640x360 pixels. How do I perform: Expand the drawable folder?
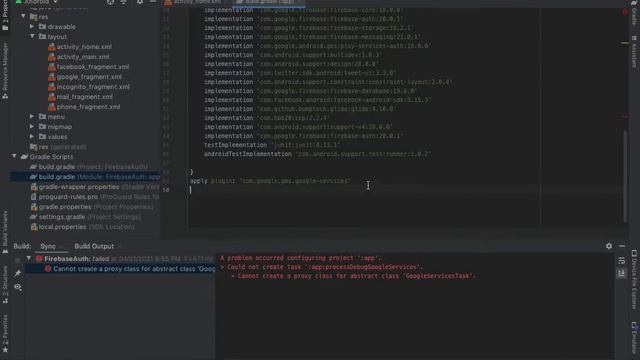[32, 27]
